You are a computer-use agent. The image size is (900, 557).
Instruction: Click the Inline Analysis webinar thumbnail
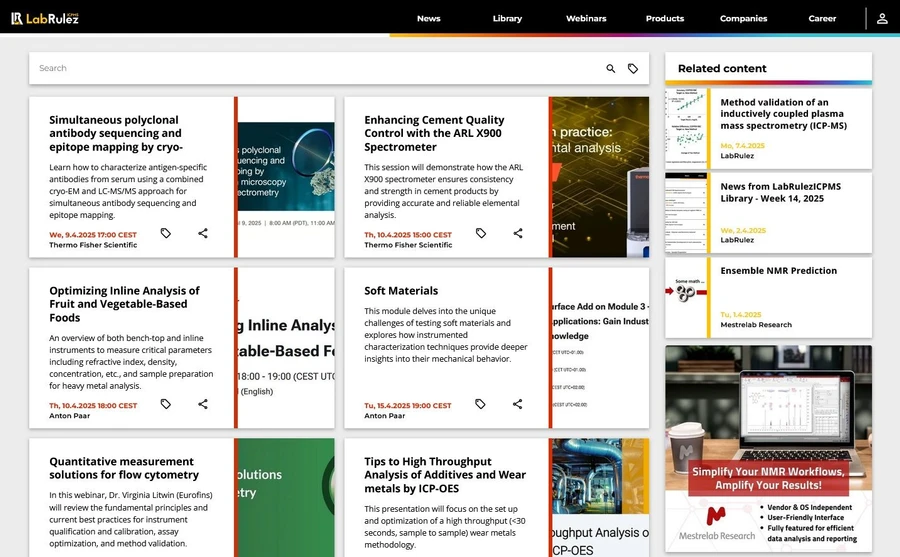coord(286,348)
